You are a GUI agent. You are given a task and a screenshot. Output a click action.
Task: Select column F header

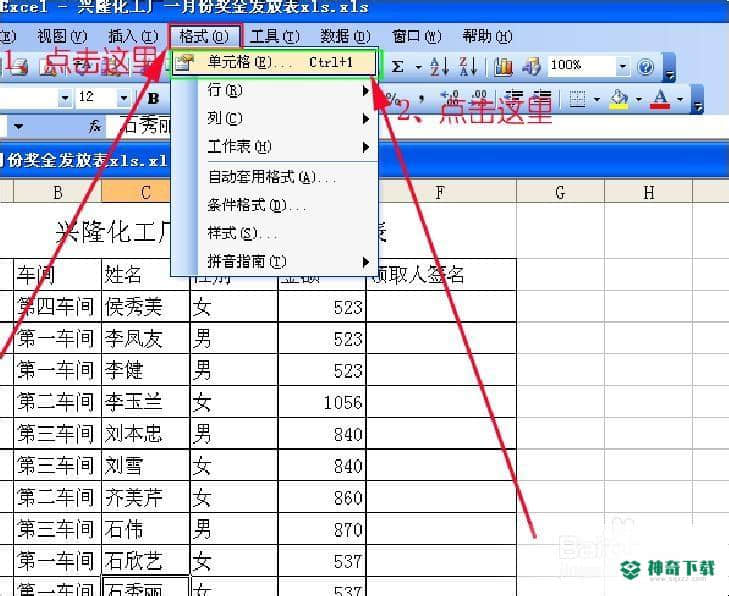[x=440, y=192]
